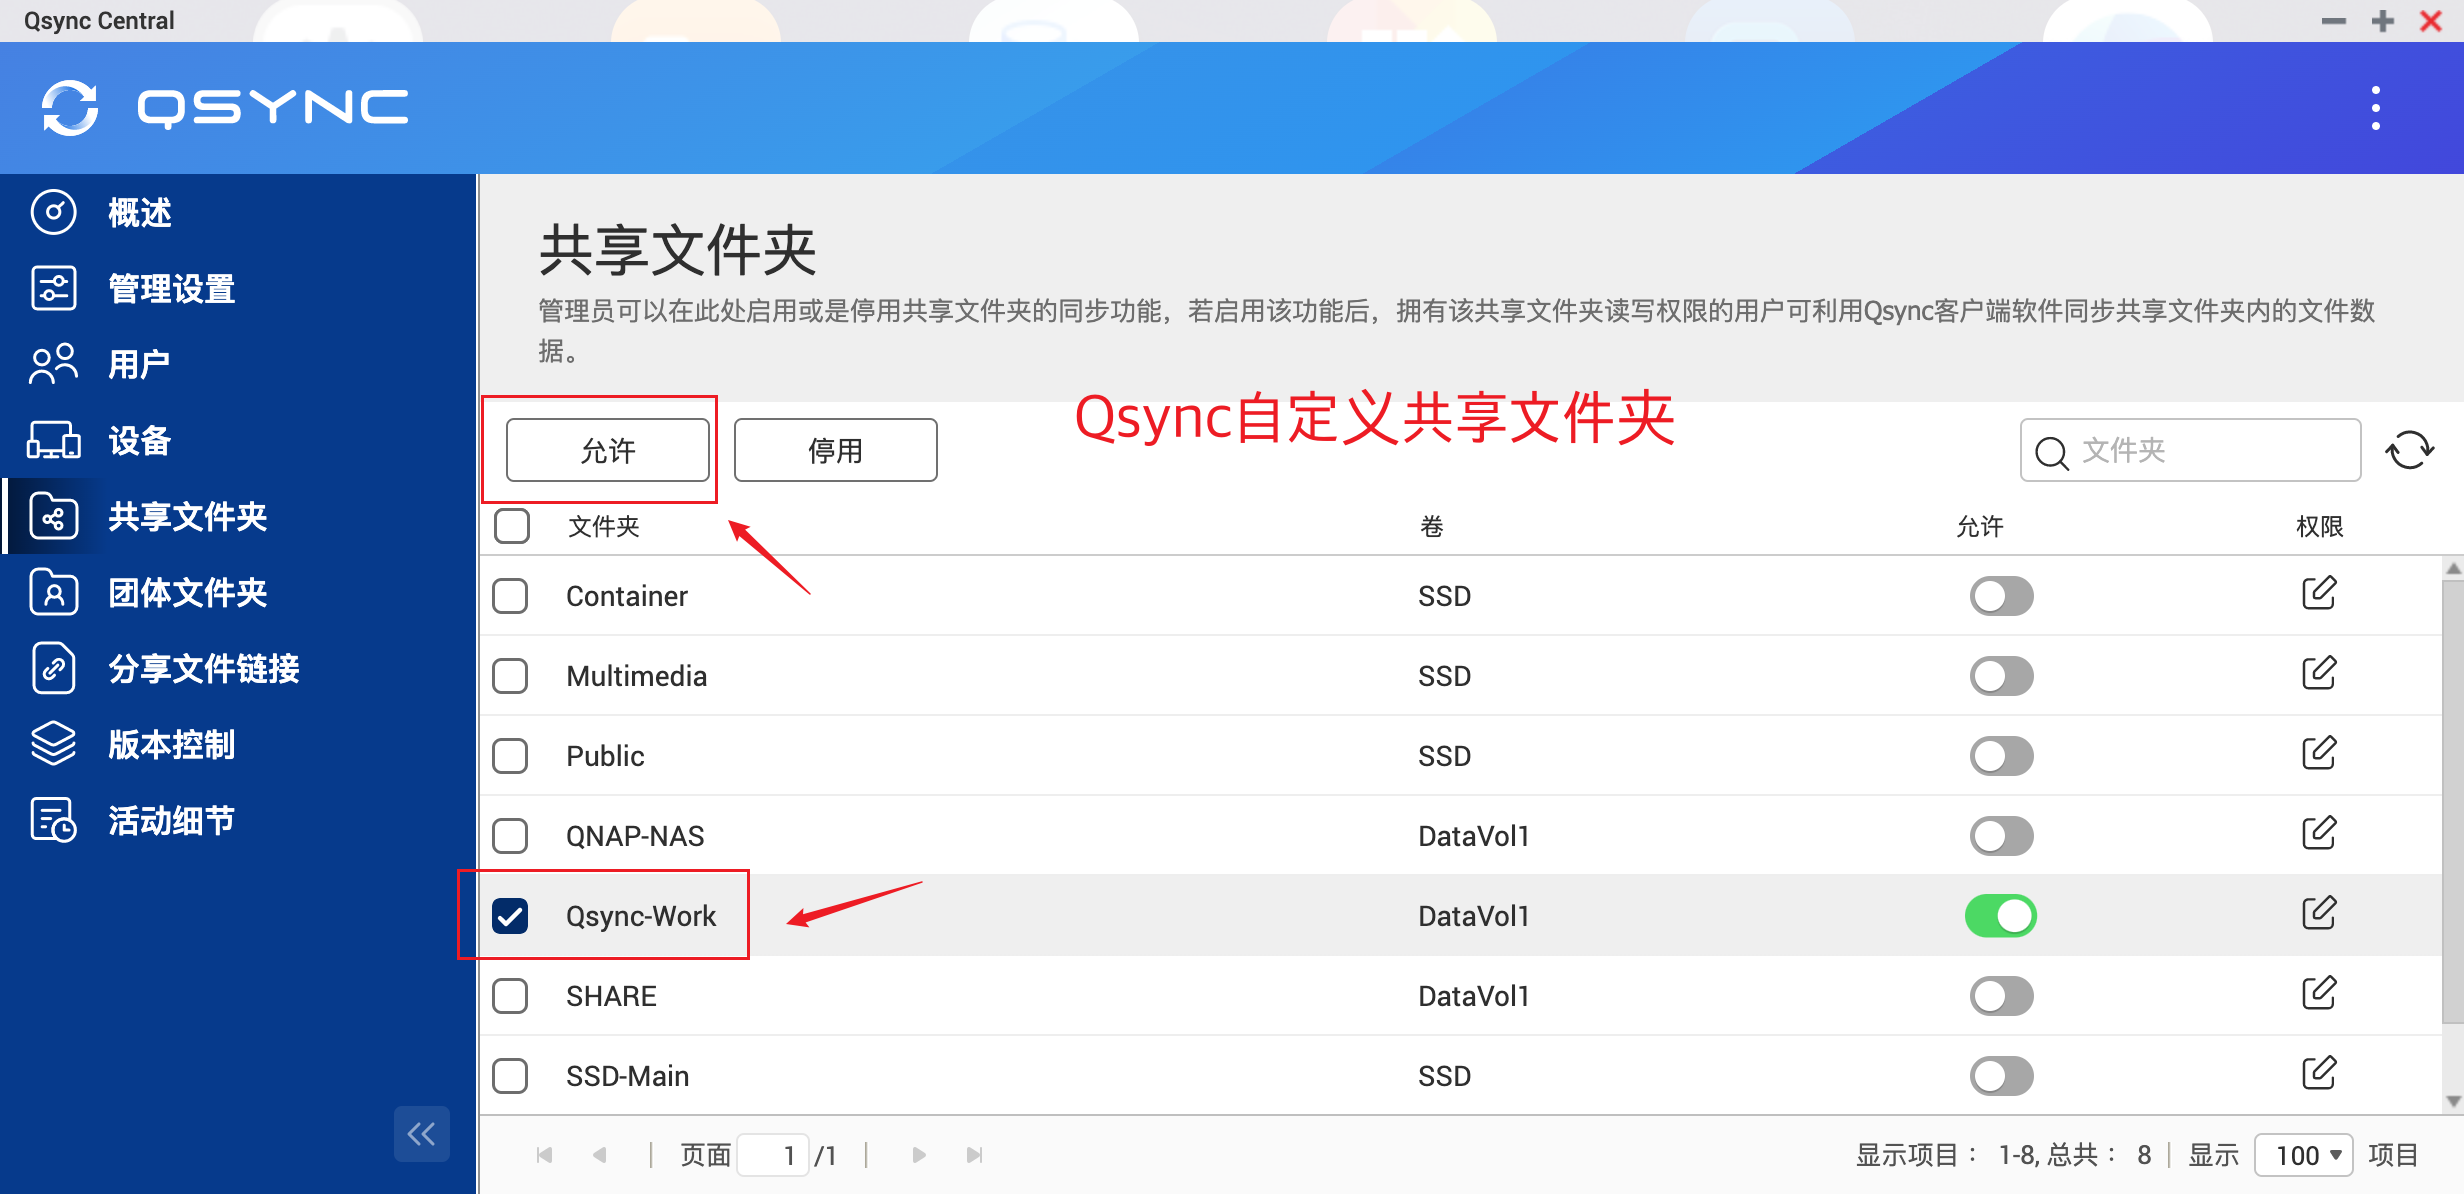Open the 概述 overview panel
The width and height of the screenshot is (2464, 1194).
[140, 213]
